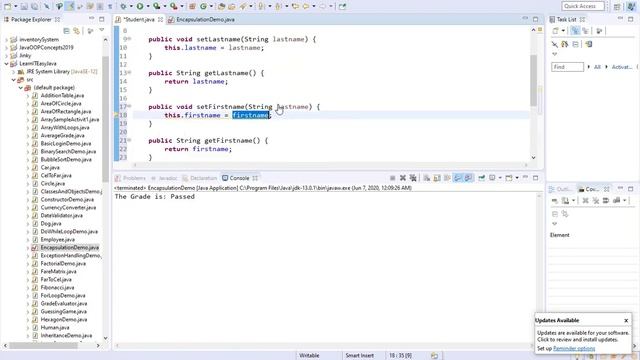Collapse all in Coverage view
640x360 pixels.
[x=555, y=214]
